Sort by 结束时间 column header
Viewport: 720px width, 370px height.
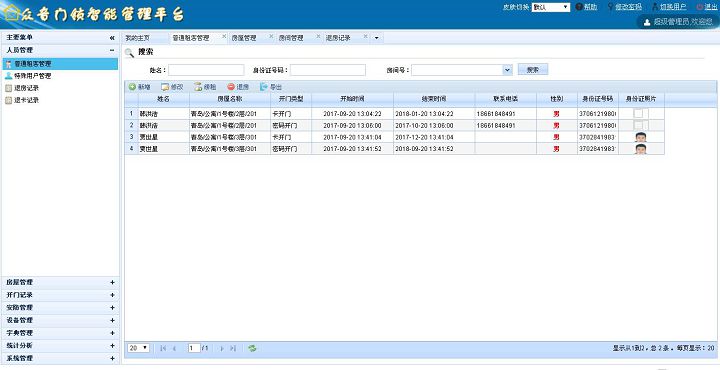point(434,99)
